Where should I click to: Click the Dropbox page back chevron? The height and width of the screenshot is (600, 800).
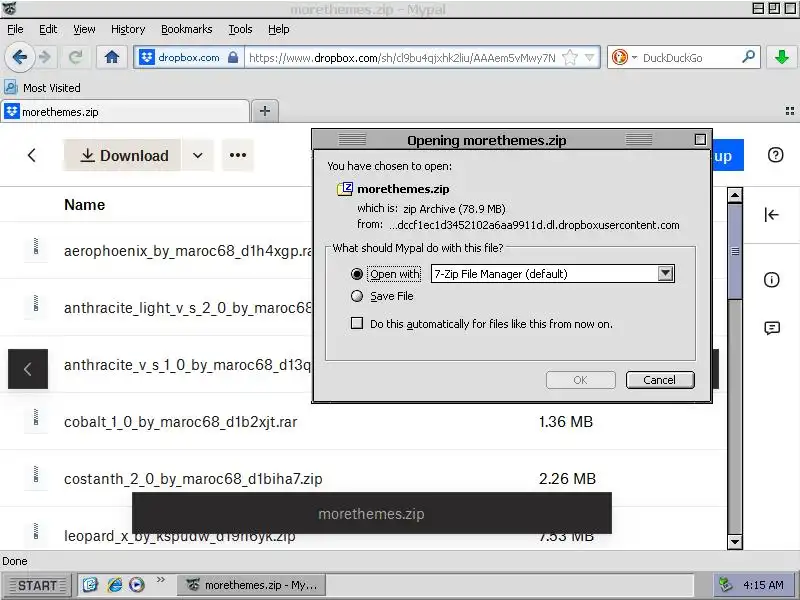tap(32, 155)
